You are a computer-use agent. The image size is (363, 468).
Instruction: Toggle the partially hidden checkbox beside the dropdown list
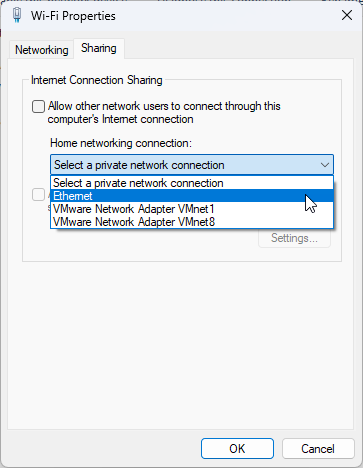[38, 195]
